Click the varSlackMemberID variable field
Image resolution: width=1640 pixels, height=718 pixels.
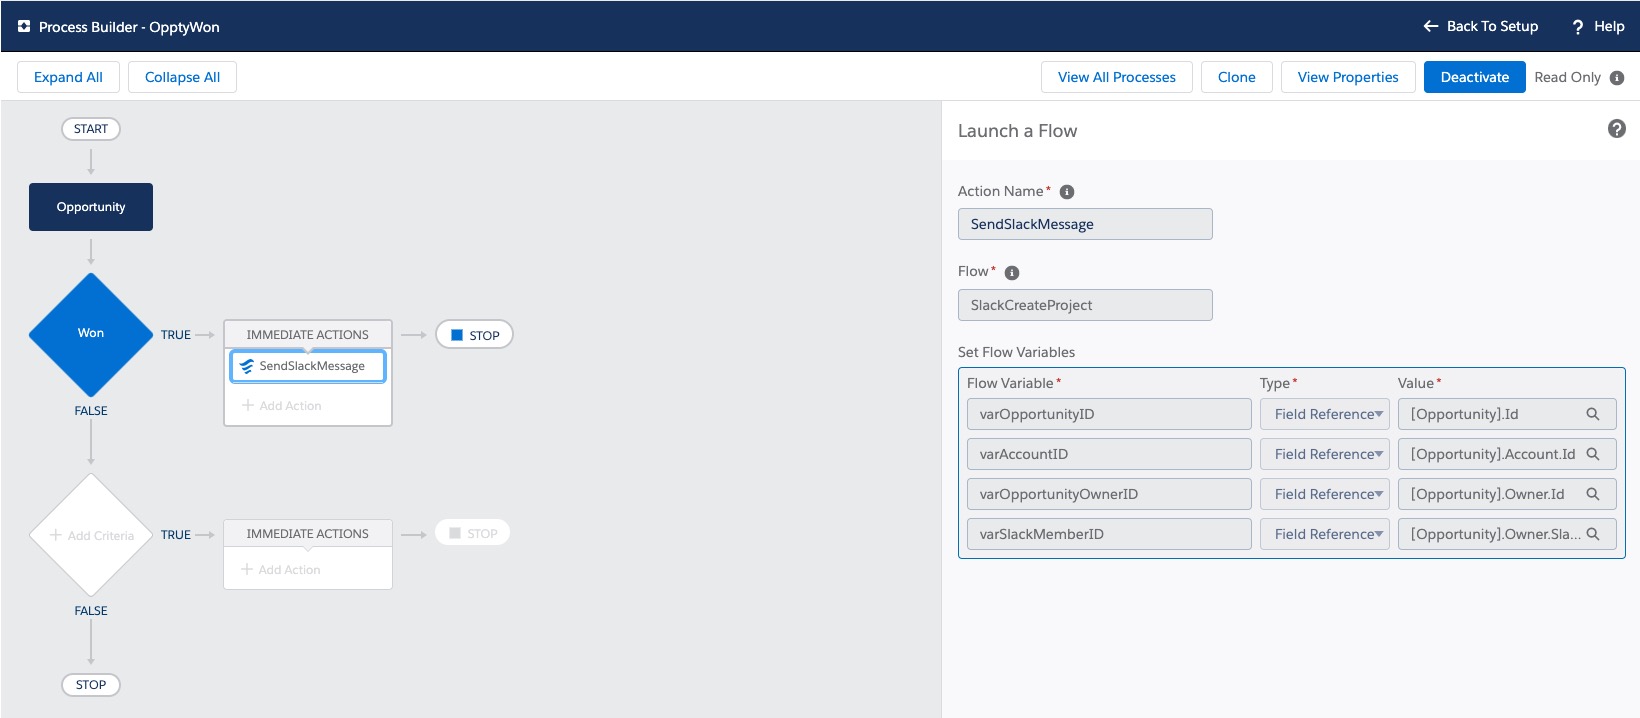[x=1109, y=534]
